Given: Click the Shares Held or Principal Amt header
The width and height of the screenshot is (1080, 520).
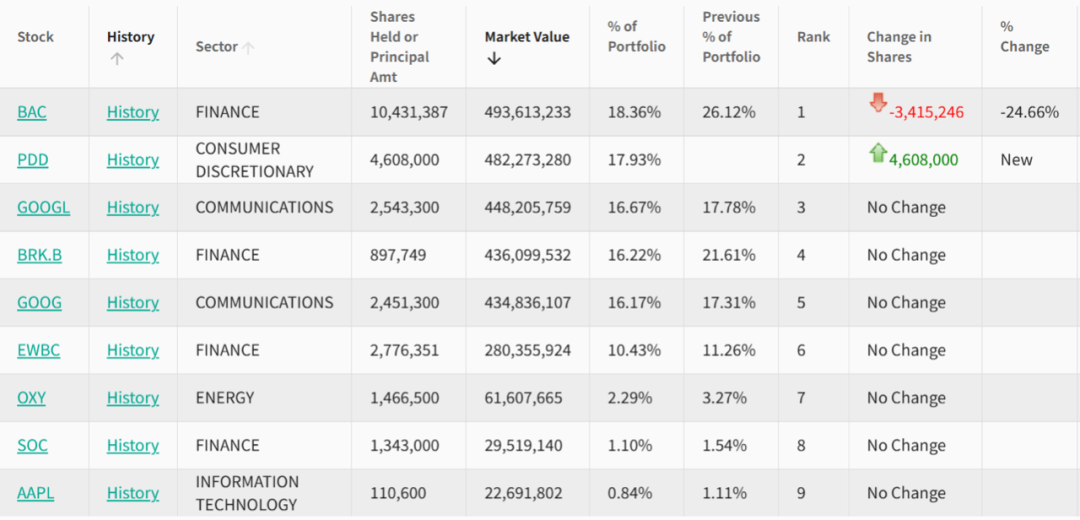Looking at the screenshot, I should click(x=400, y=47).
